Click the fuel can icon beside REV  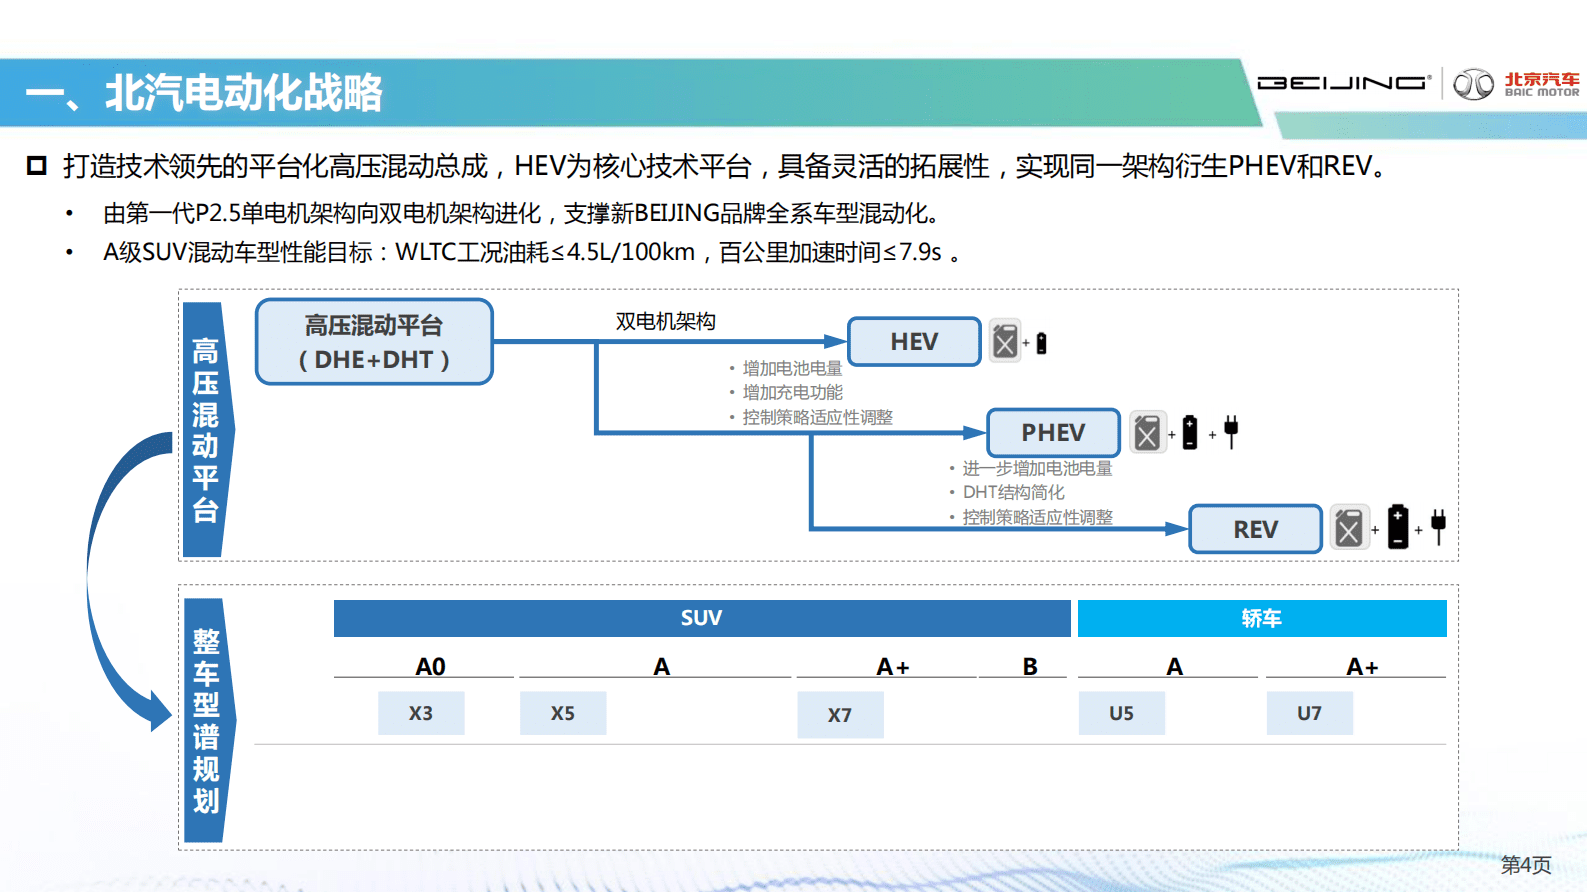1349,527
